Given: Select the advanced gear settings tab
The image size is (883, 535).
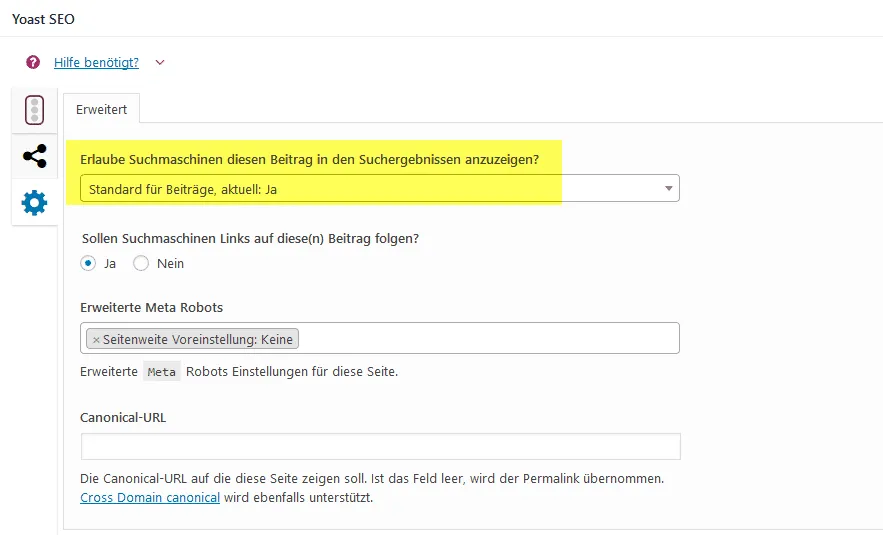Looking at the screenshot, I should coord(34,203).
